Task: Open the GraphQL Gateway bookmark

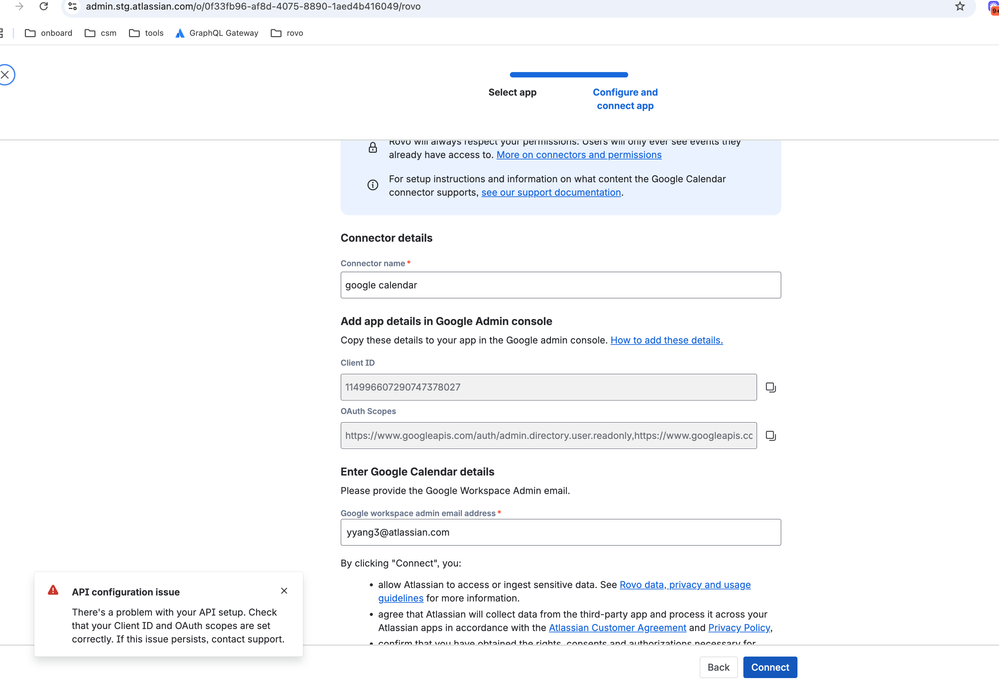Action: (215, 33)
